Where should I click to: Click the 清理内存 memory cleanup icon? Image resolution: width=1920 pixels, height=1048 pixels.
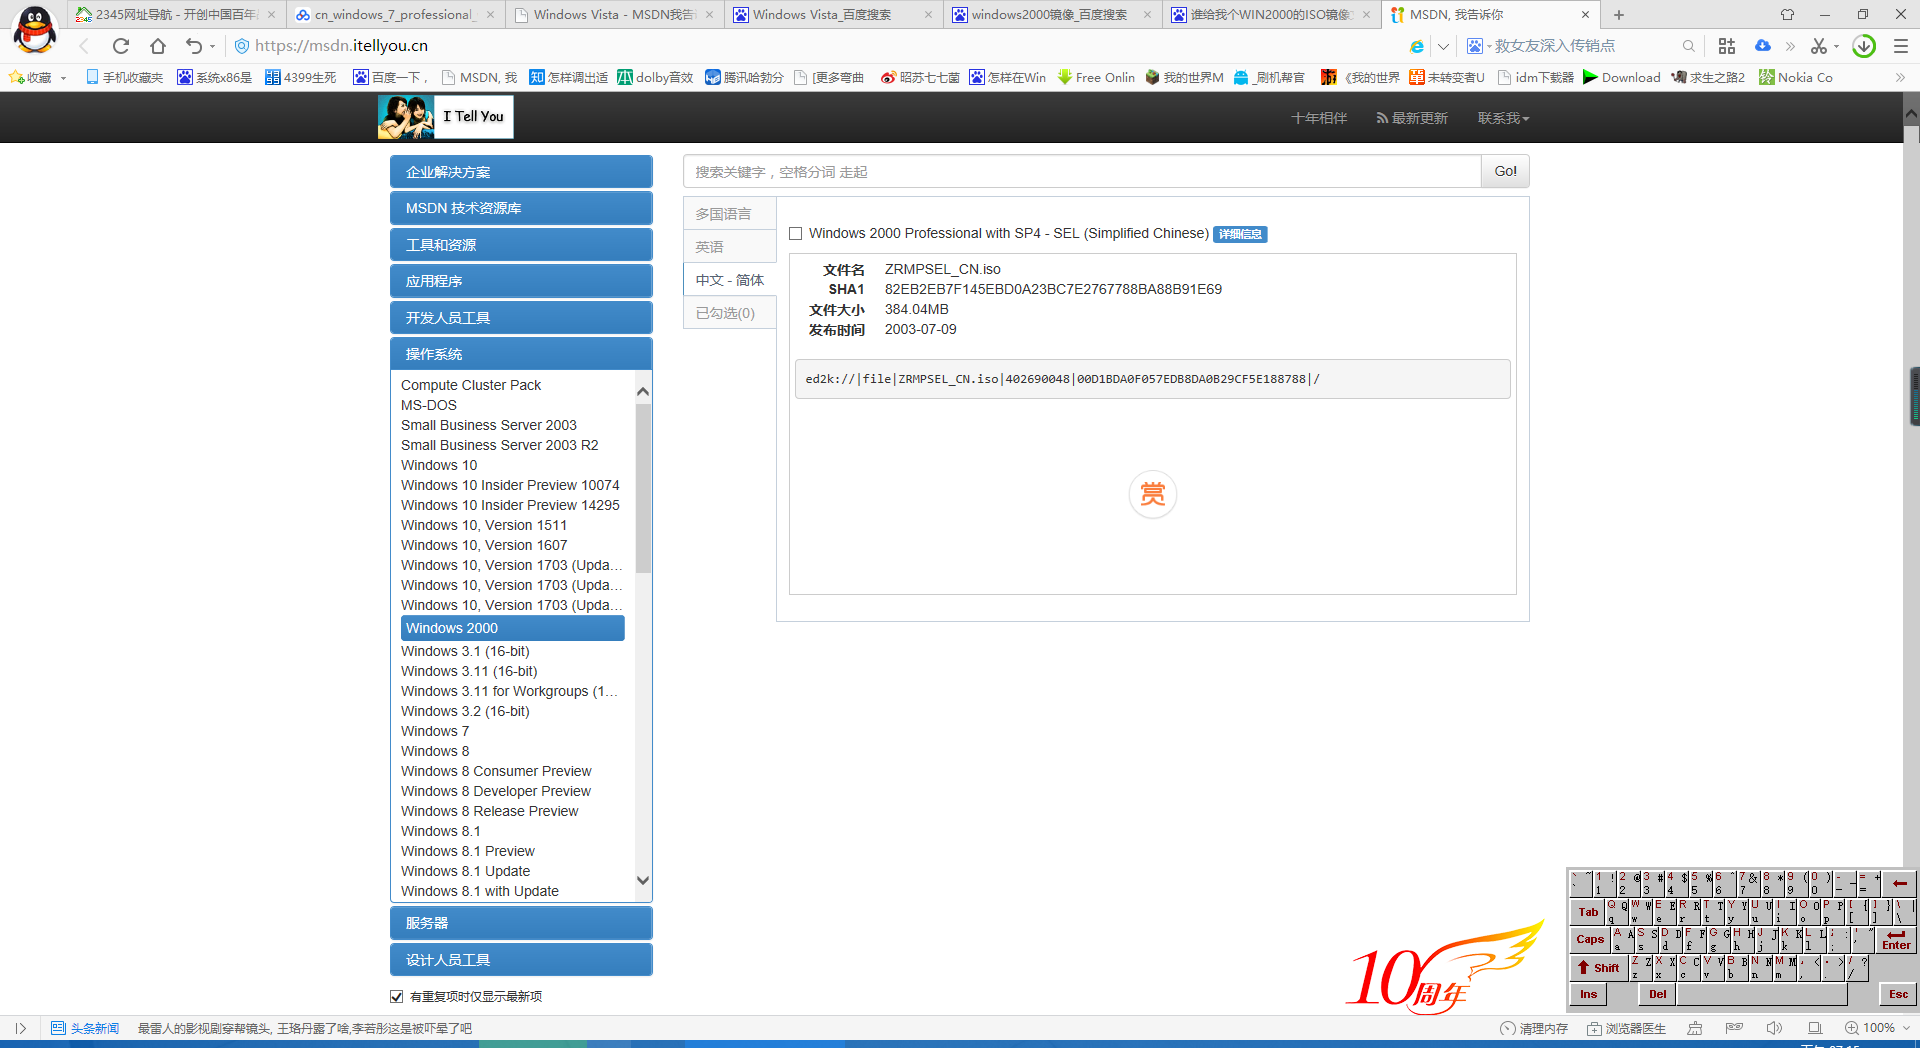[x=1508, y=1028]
